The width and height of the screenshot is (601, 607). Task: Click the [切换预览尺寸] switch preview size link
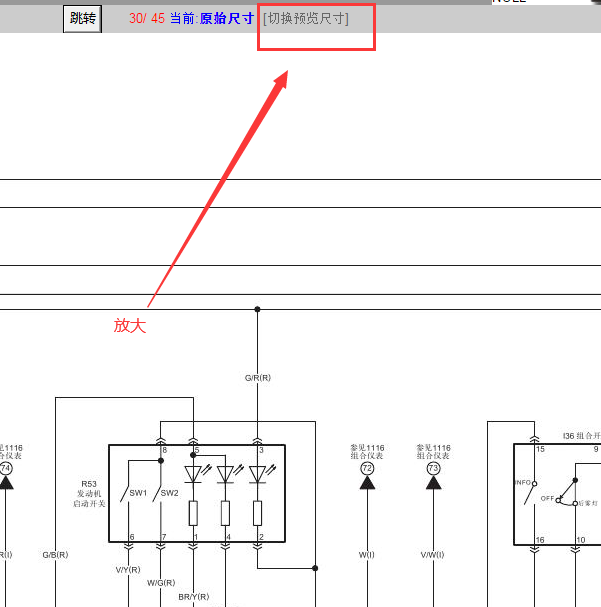[306, 18]
